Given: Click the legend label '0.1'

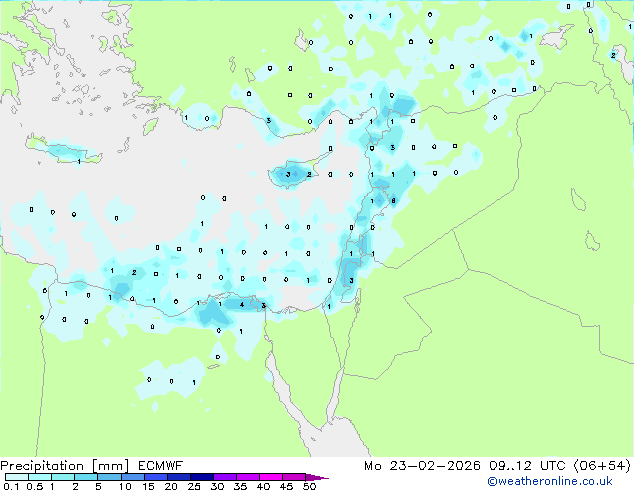Looking at the screenshot, I should tap(11, 486).
